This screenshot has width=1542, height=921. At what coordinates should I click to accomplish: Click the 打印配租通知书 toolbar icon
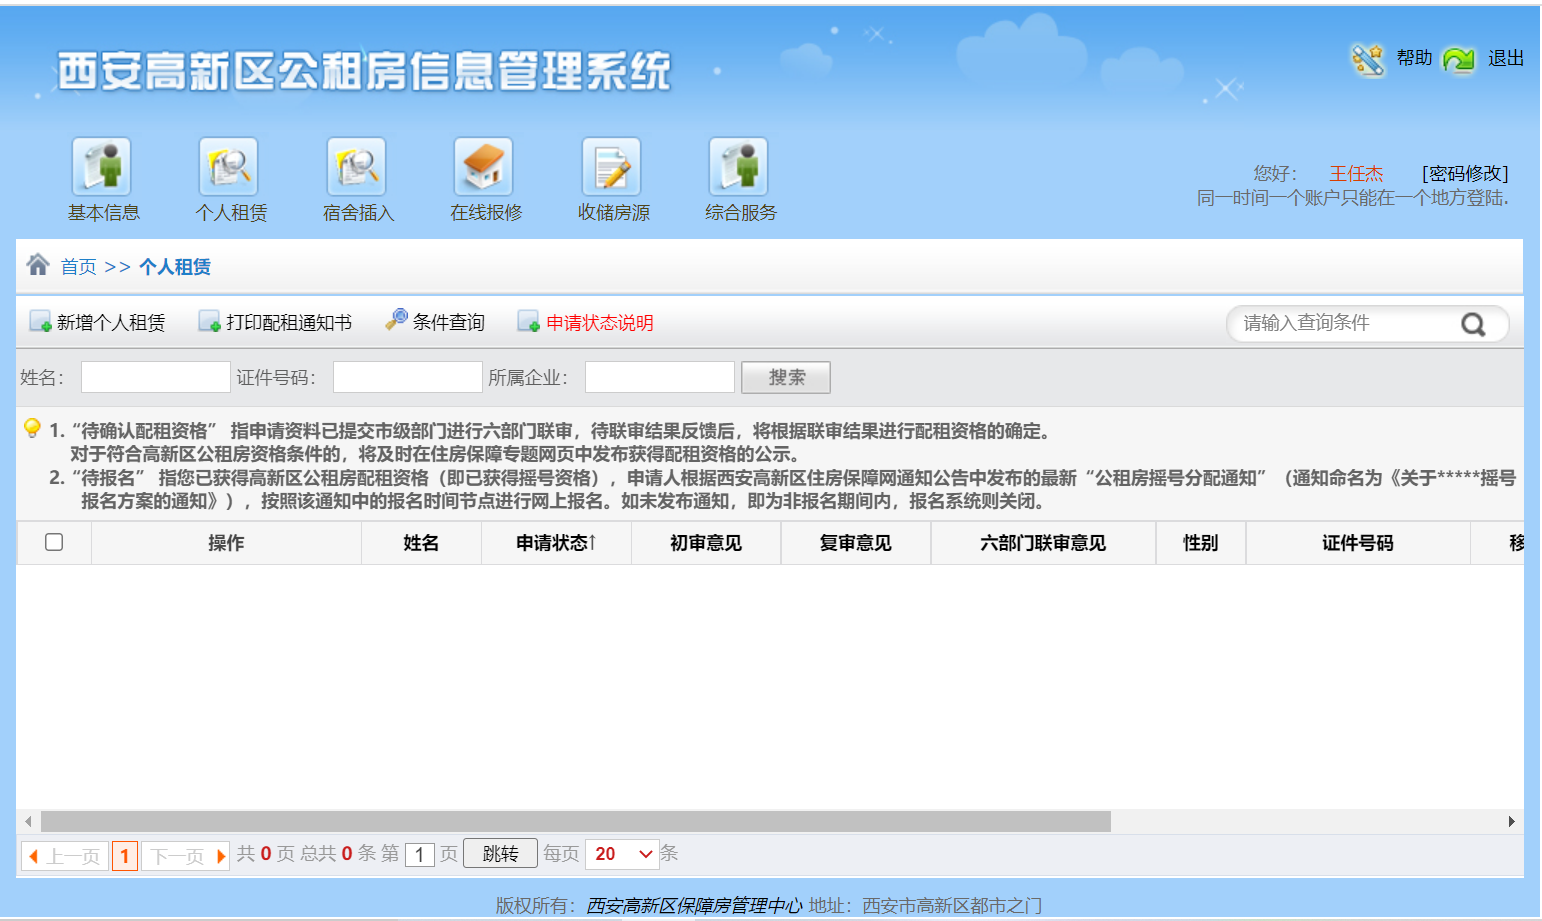click(209, 321)
